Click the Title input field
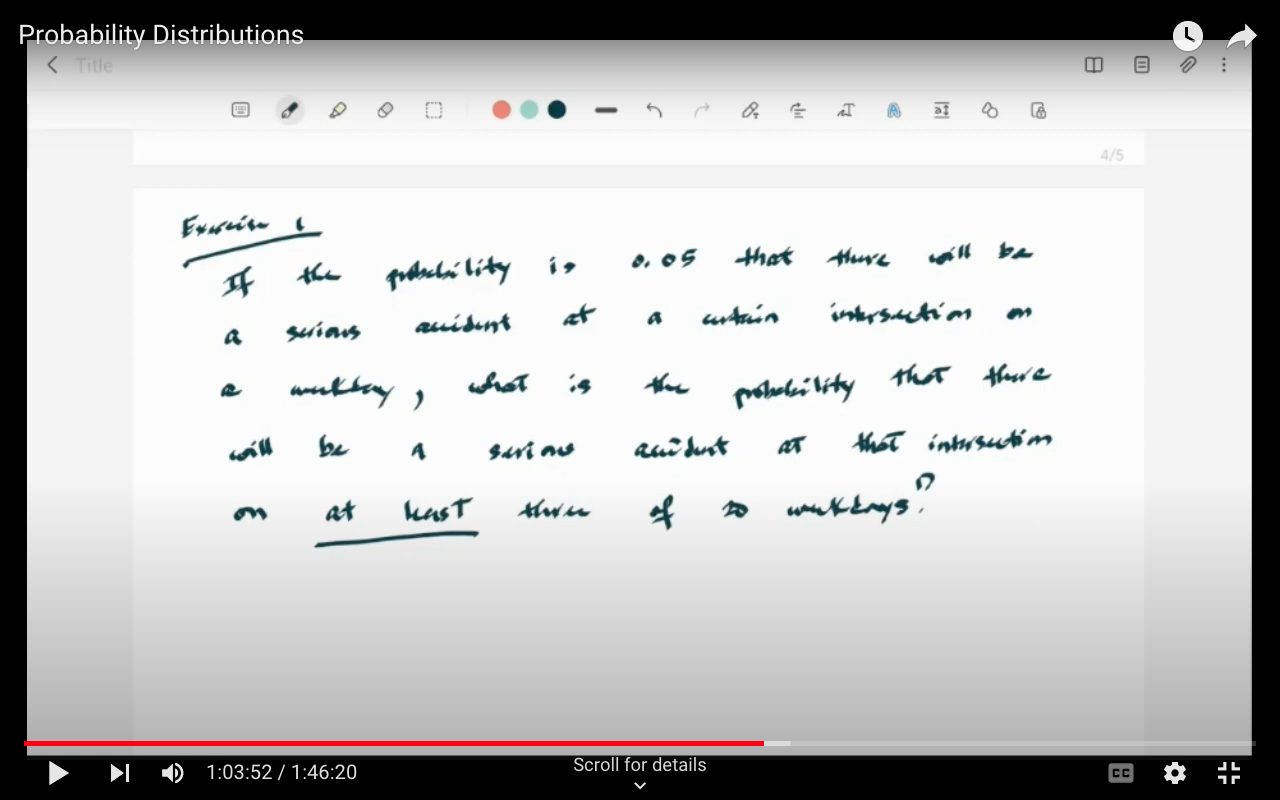This screenshot has height=800, width=1280. pos(94,65)
